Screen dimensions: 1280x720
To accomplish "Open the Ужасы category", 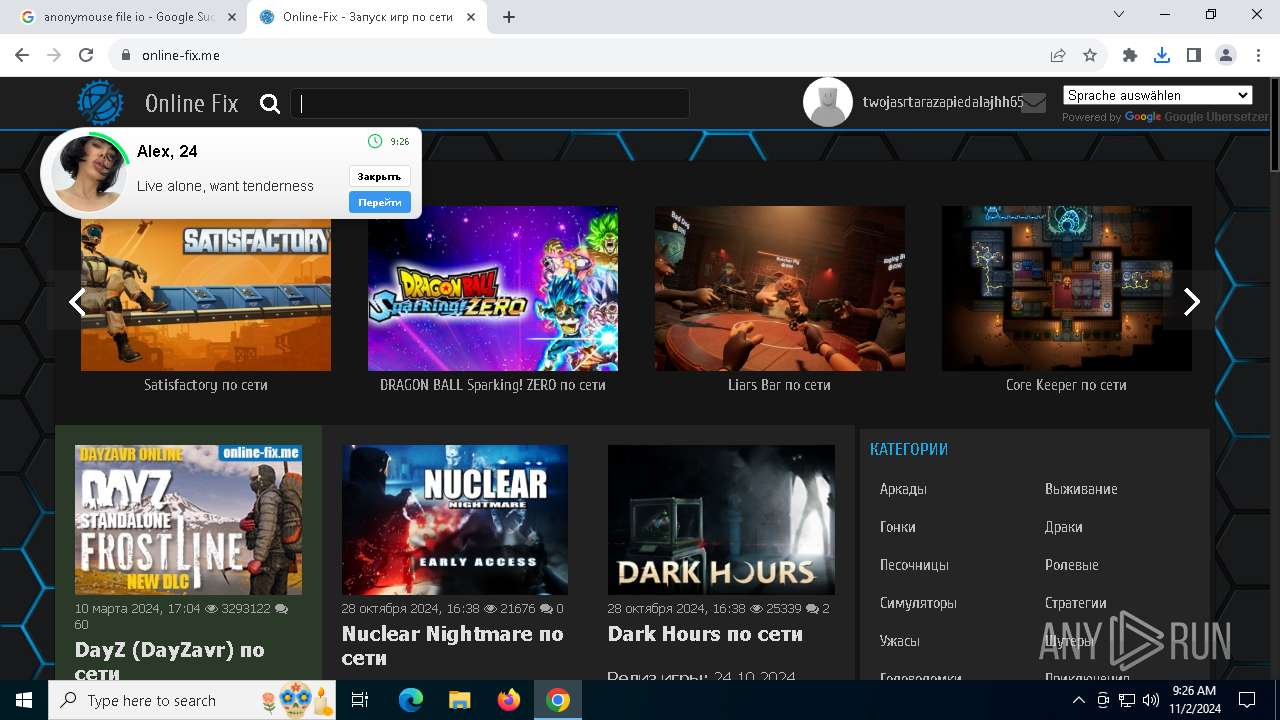I will (x=900, y=641).
